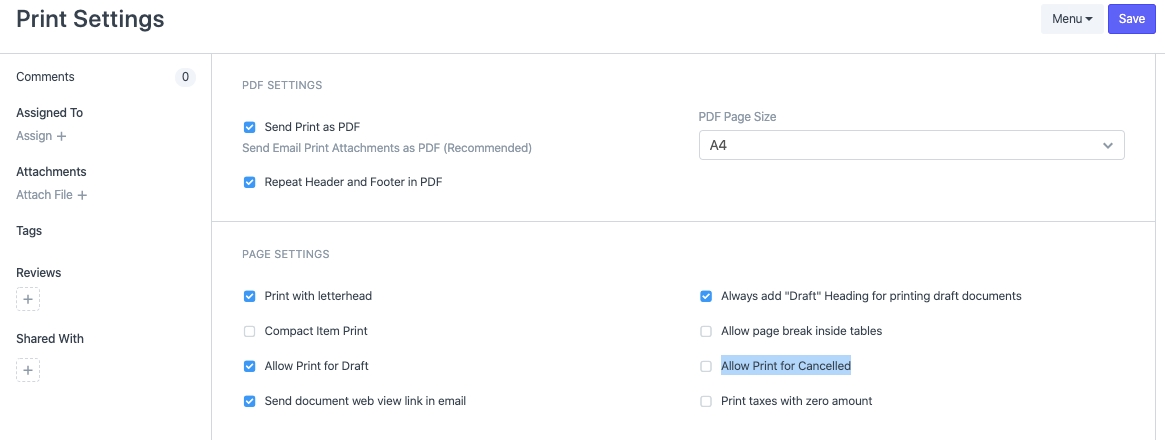Click the plus icon next to Assign
Viewport: 1165px width, 440px height.
pos(62,136)
